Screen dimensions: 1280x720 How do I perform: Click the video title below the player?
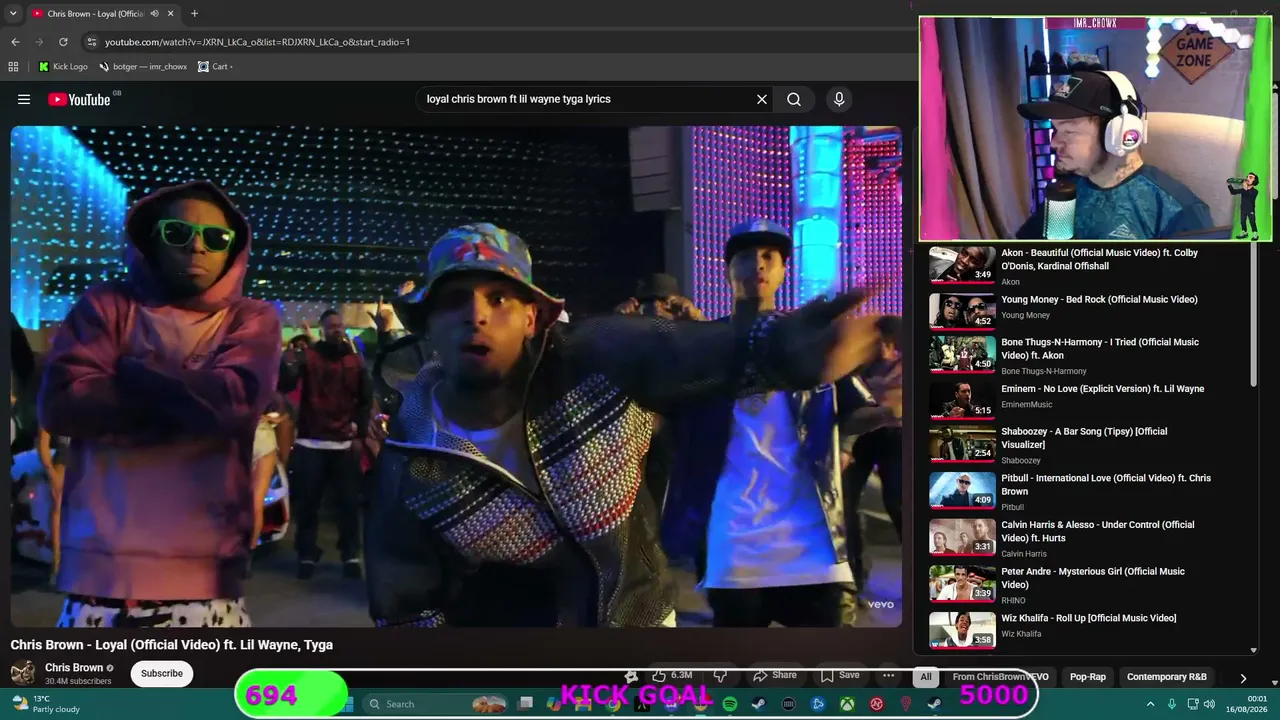point(172,645)
